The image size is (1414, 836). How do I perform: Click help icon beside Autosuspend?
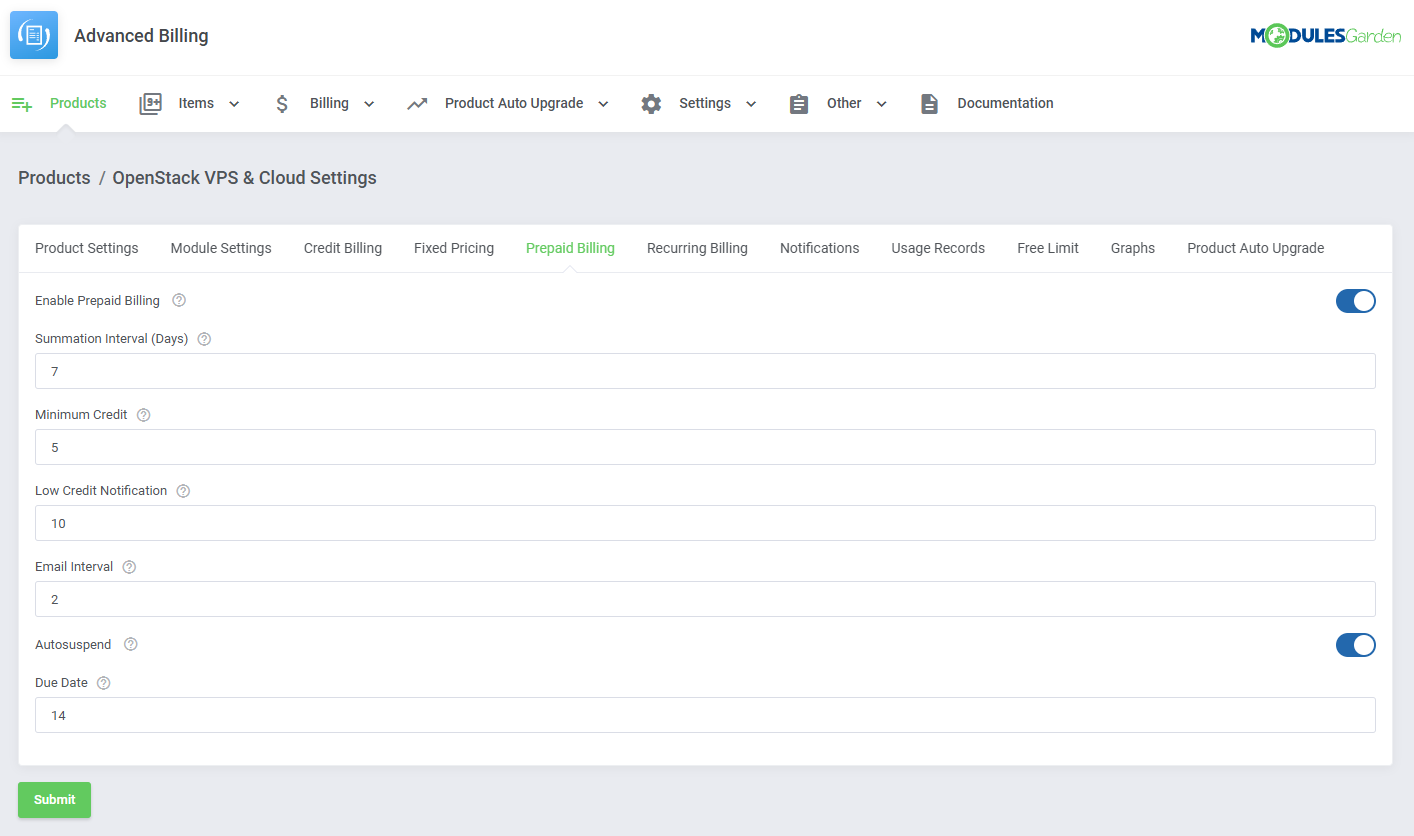pyautogui.click(x=130, y=644)
